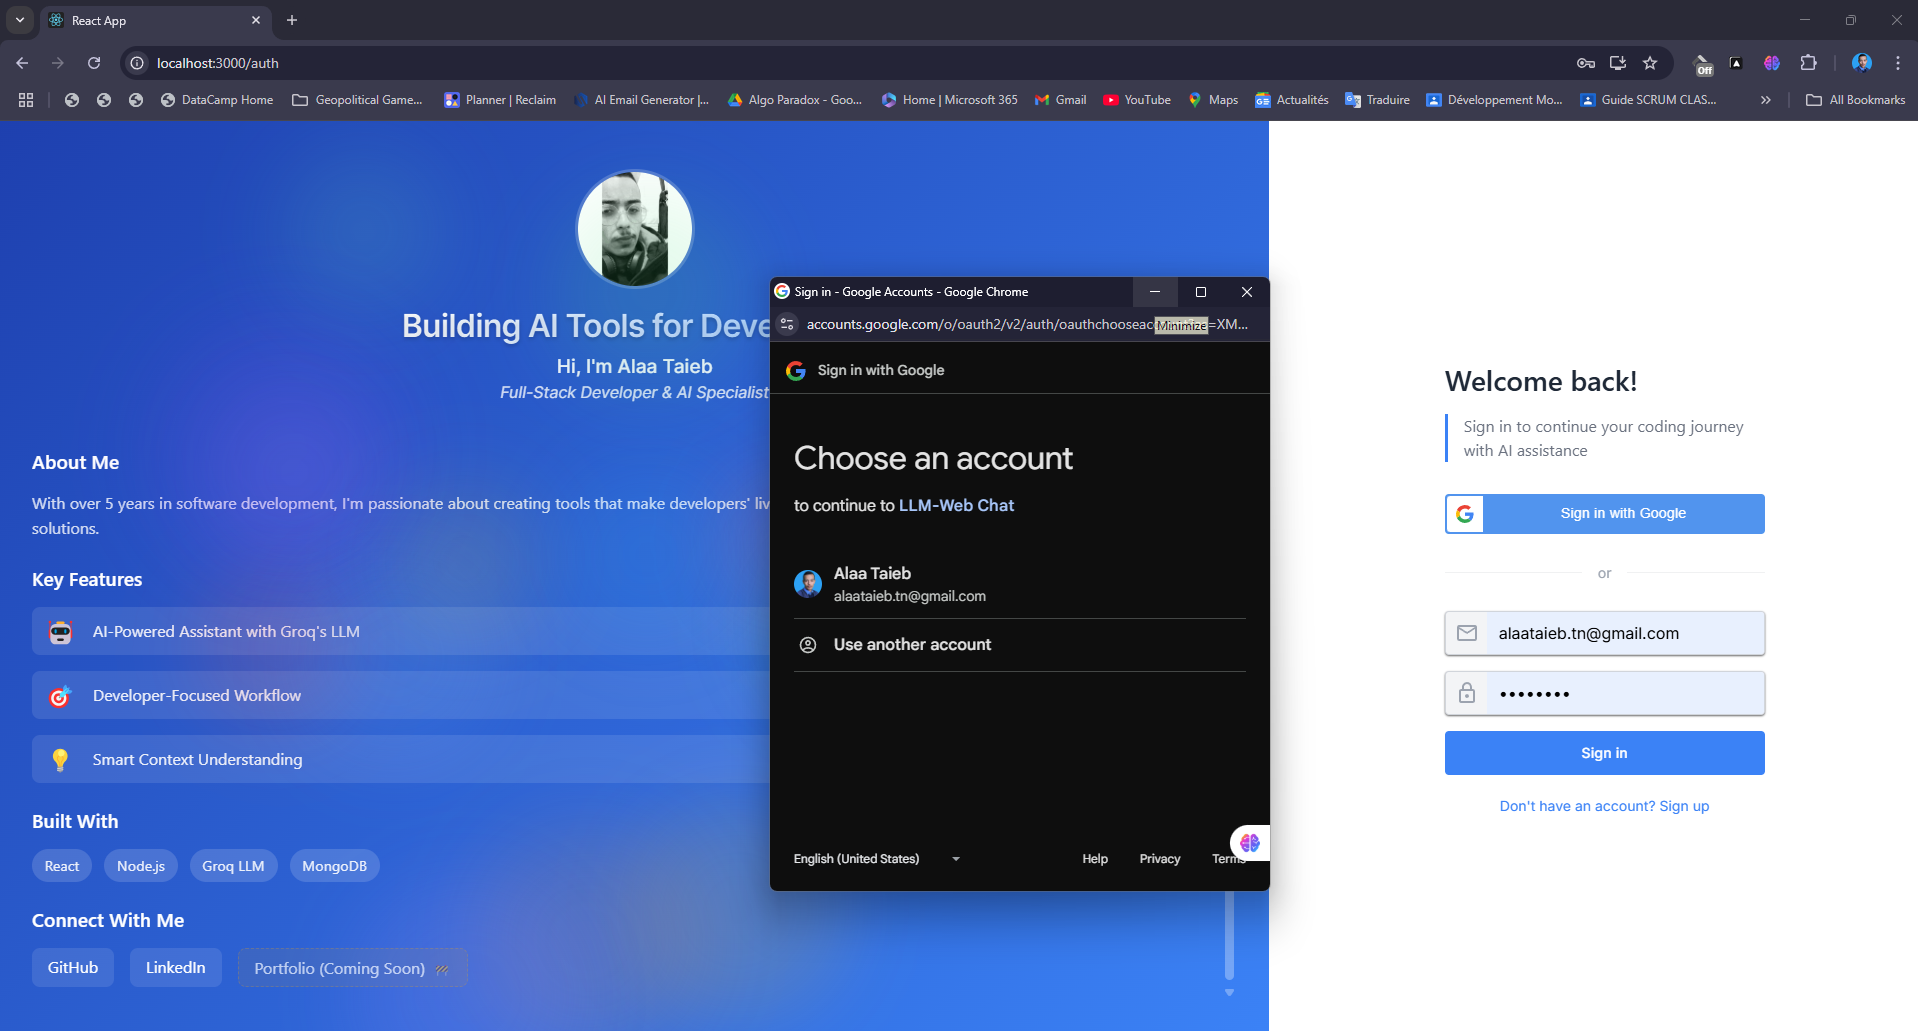
Task: Click the floating brain extension icon on the popup
Action: coord(1249,842)
